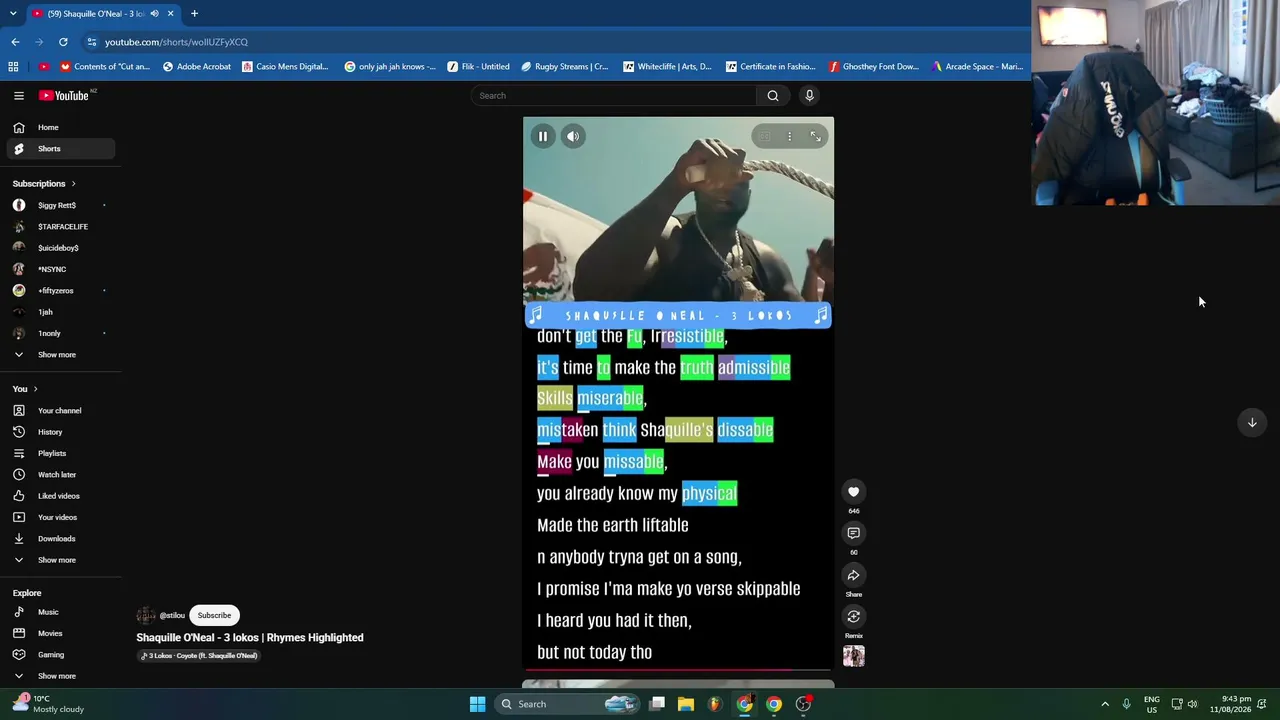
Task: Open taskbar volume control
Action: point(1192,704)
